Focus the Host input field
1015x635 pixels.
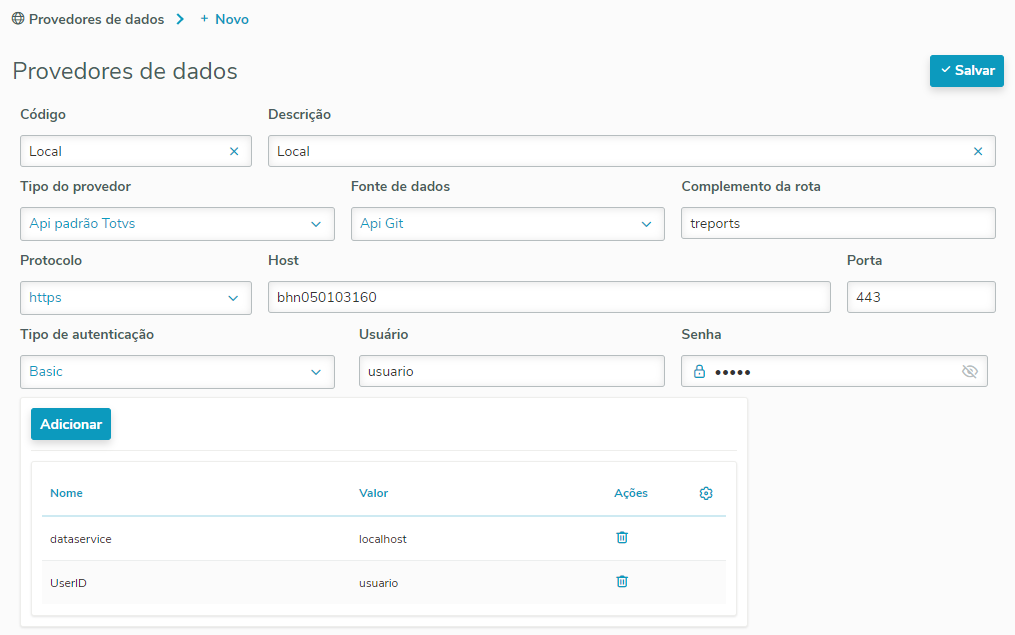tap(549, 298)
